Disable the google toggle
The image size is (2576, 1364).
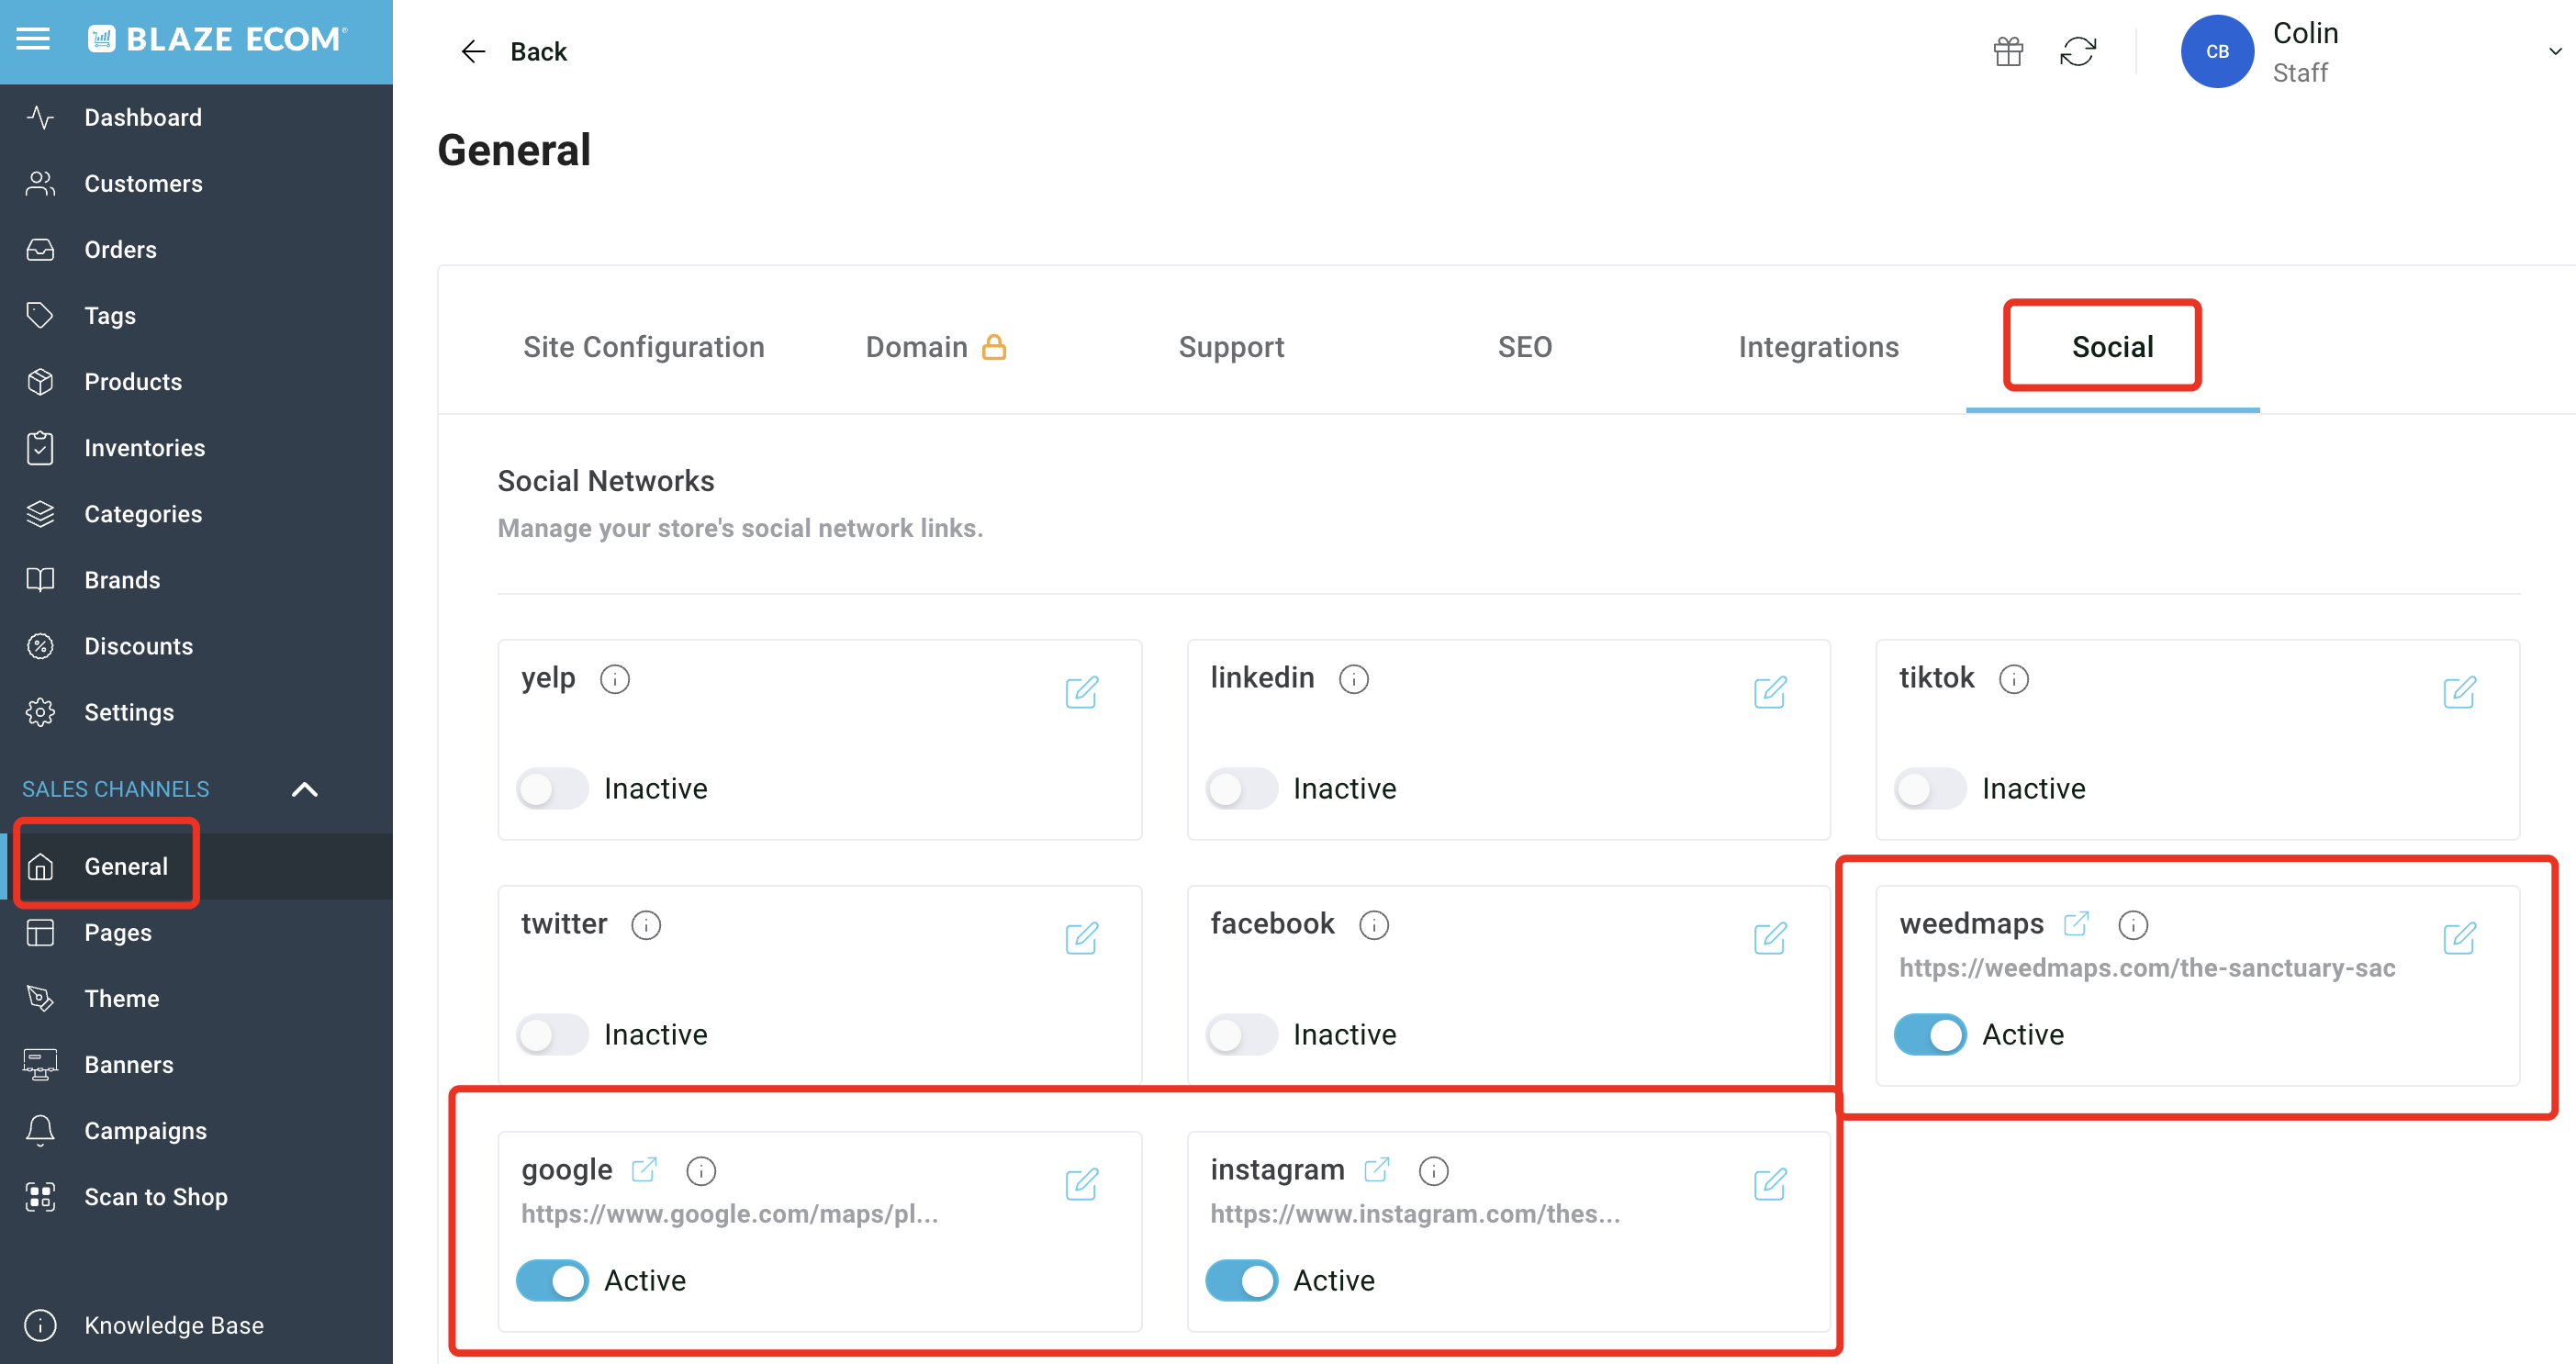pyautogui.click(x=552, y=1281)
